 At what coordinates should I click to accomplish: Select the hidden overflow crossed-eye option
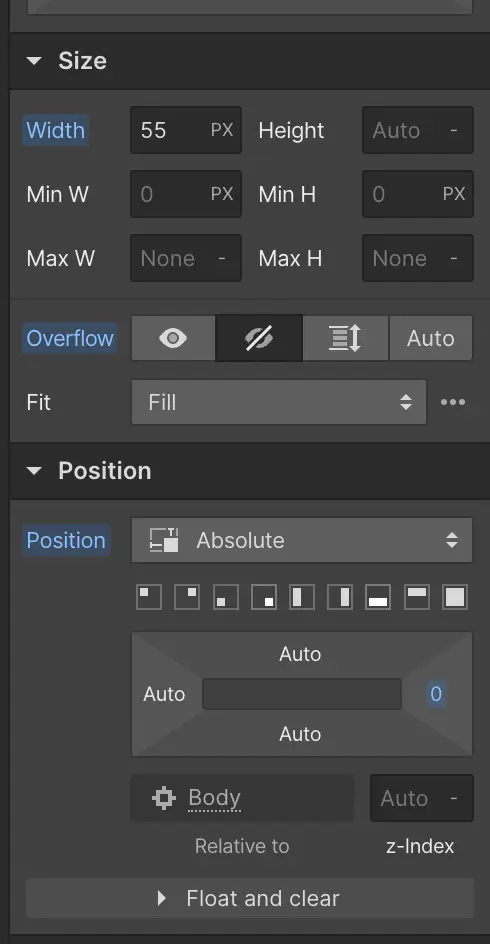pos(259,338)
